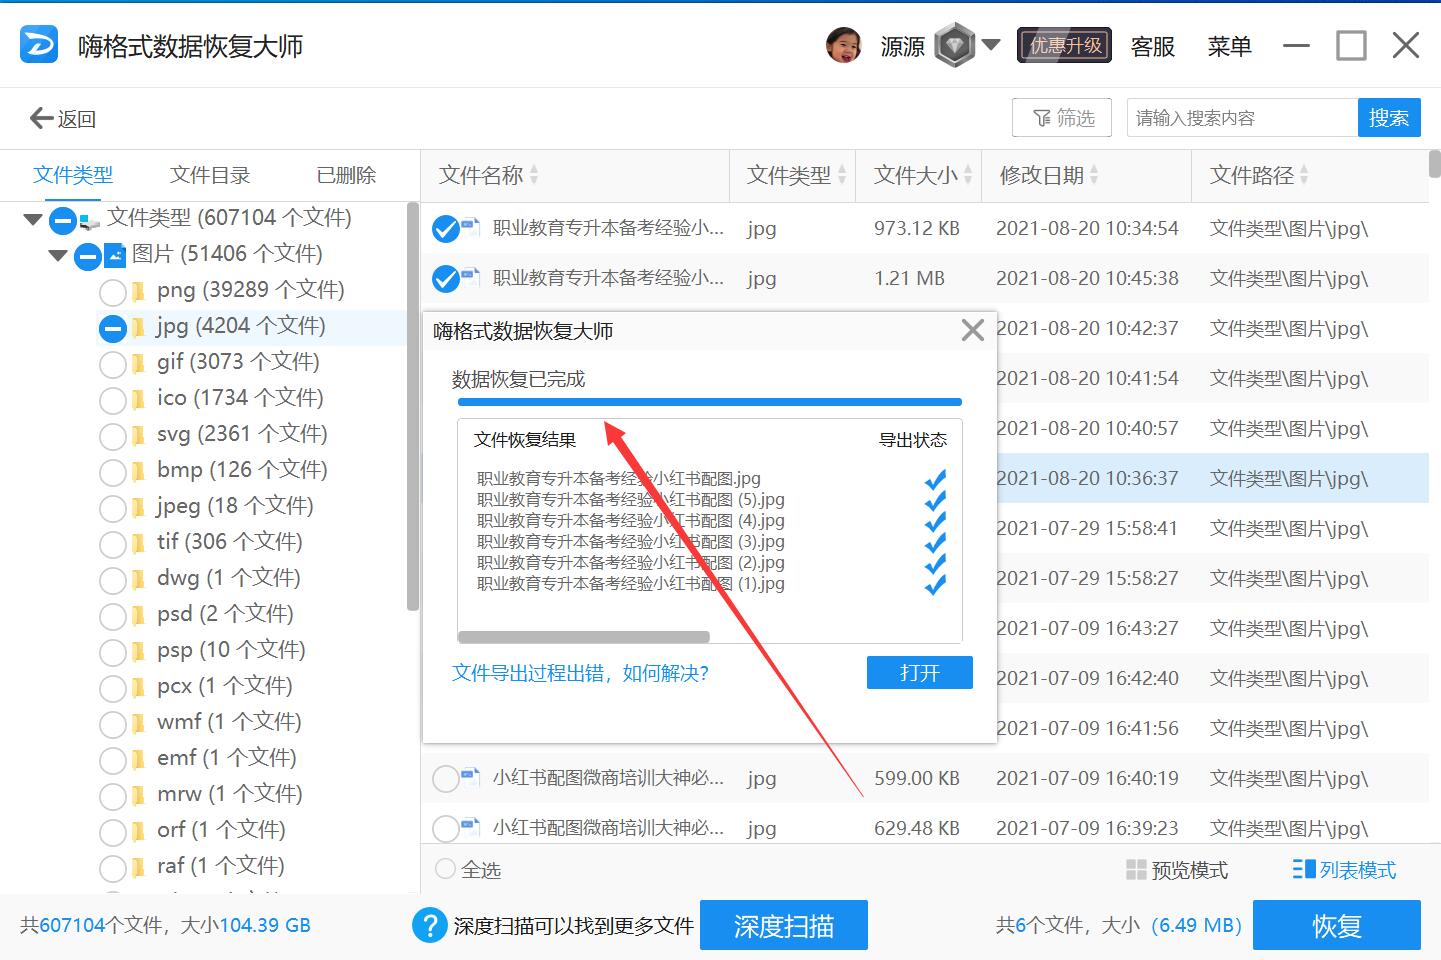The width and height of the screenshot is (1441, 960).
Task: Close the recovery complete dialog
Action: click(972, 330)
